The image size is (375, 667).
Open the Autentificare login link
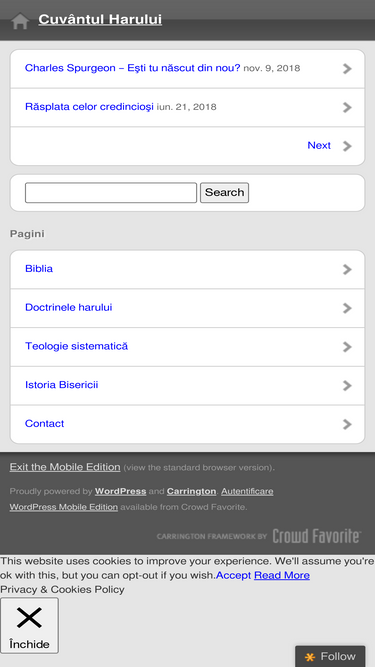[x=247, y=491]
